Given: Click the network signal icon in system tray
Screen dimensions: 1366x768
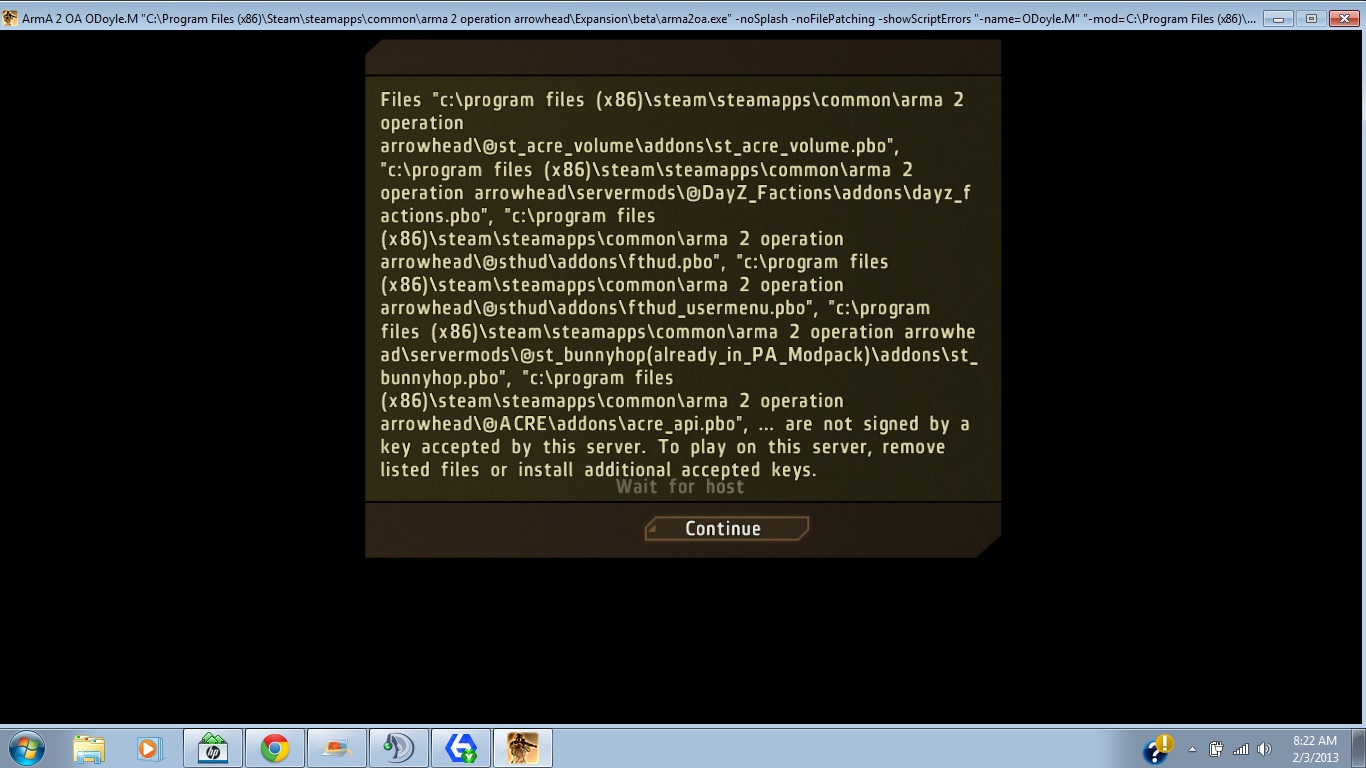Looking at the screenshot, I should pos(1242,748).
